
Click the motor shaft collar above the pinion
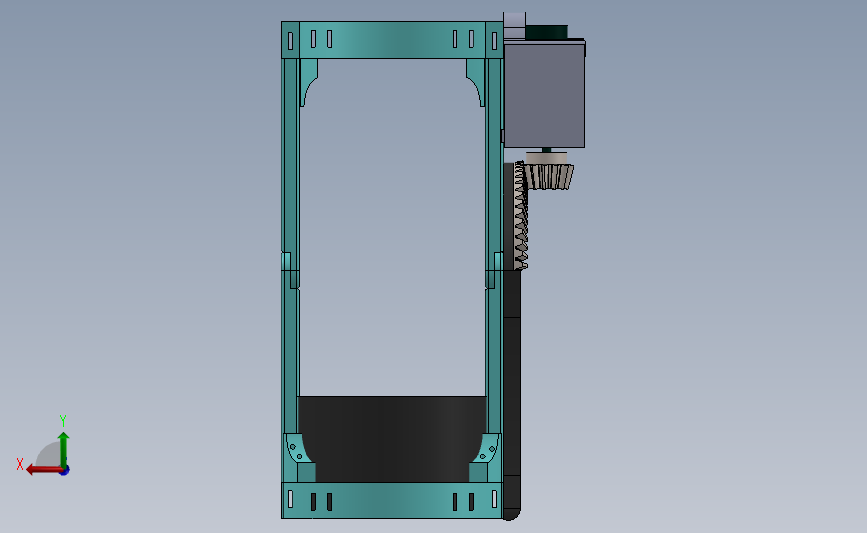[x=546, y=158]
